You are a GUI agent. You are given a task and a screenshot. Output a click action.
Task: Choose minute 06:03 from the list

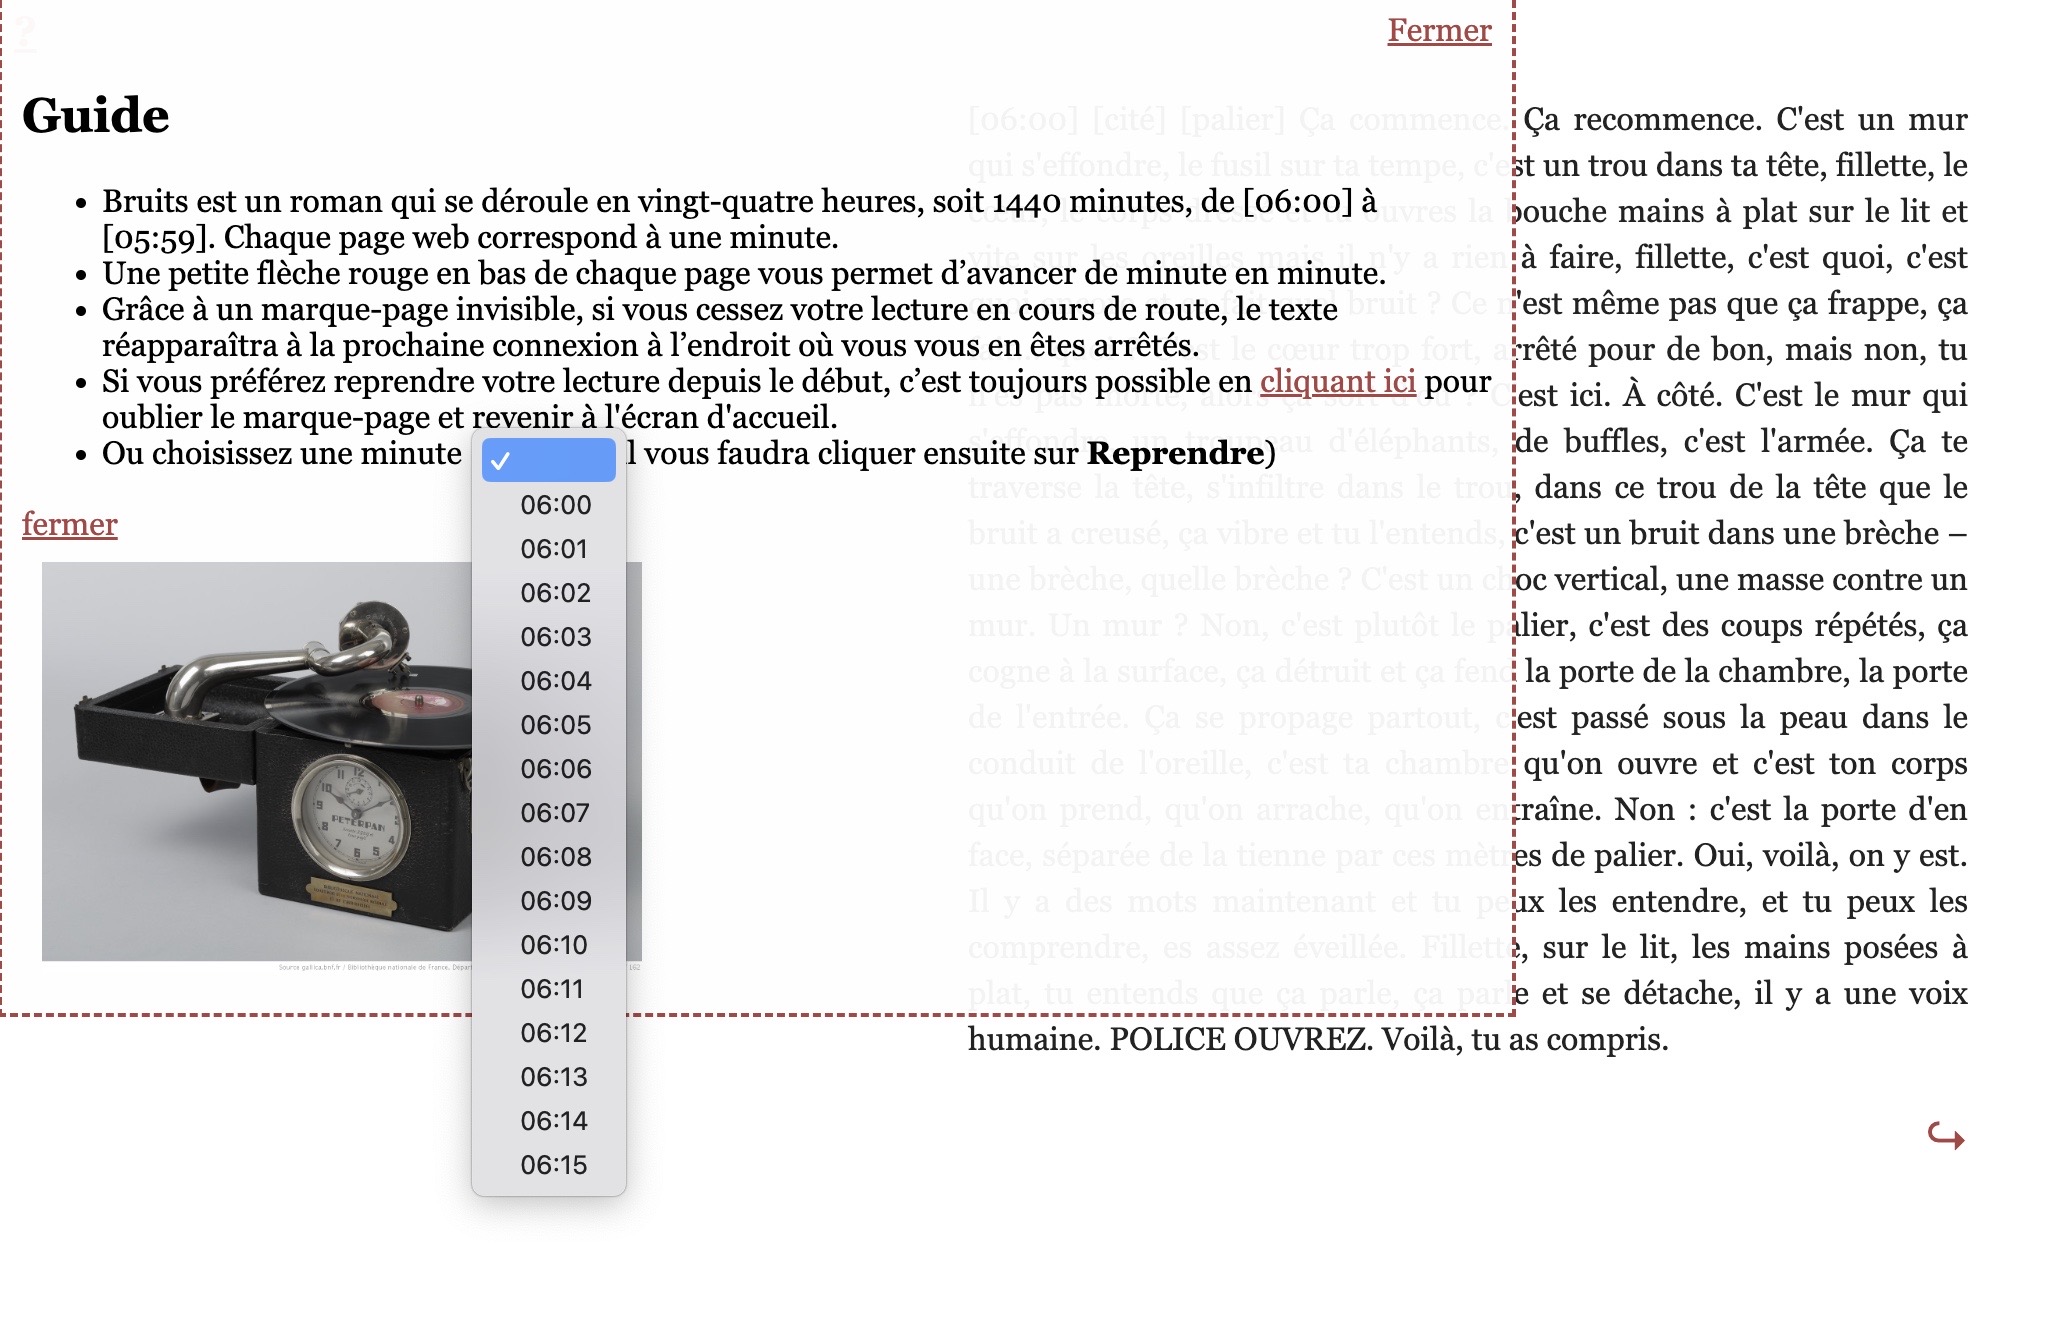549,637
